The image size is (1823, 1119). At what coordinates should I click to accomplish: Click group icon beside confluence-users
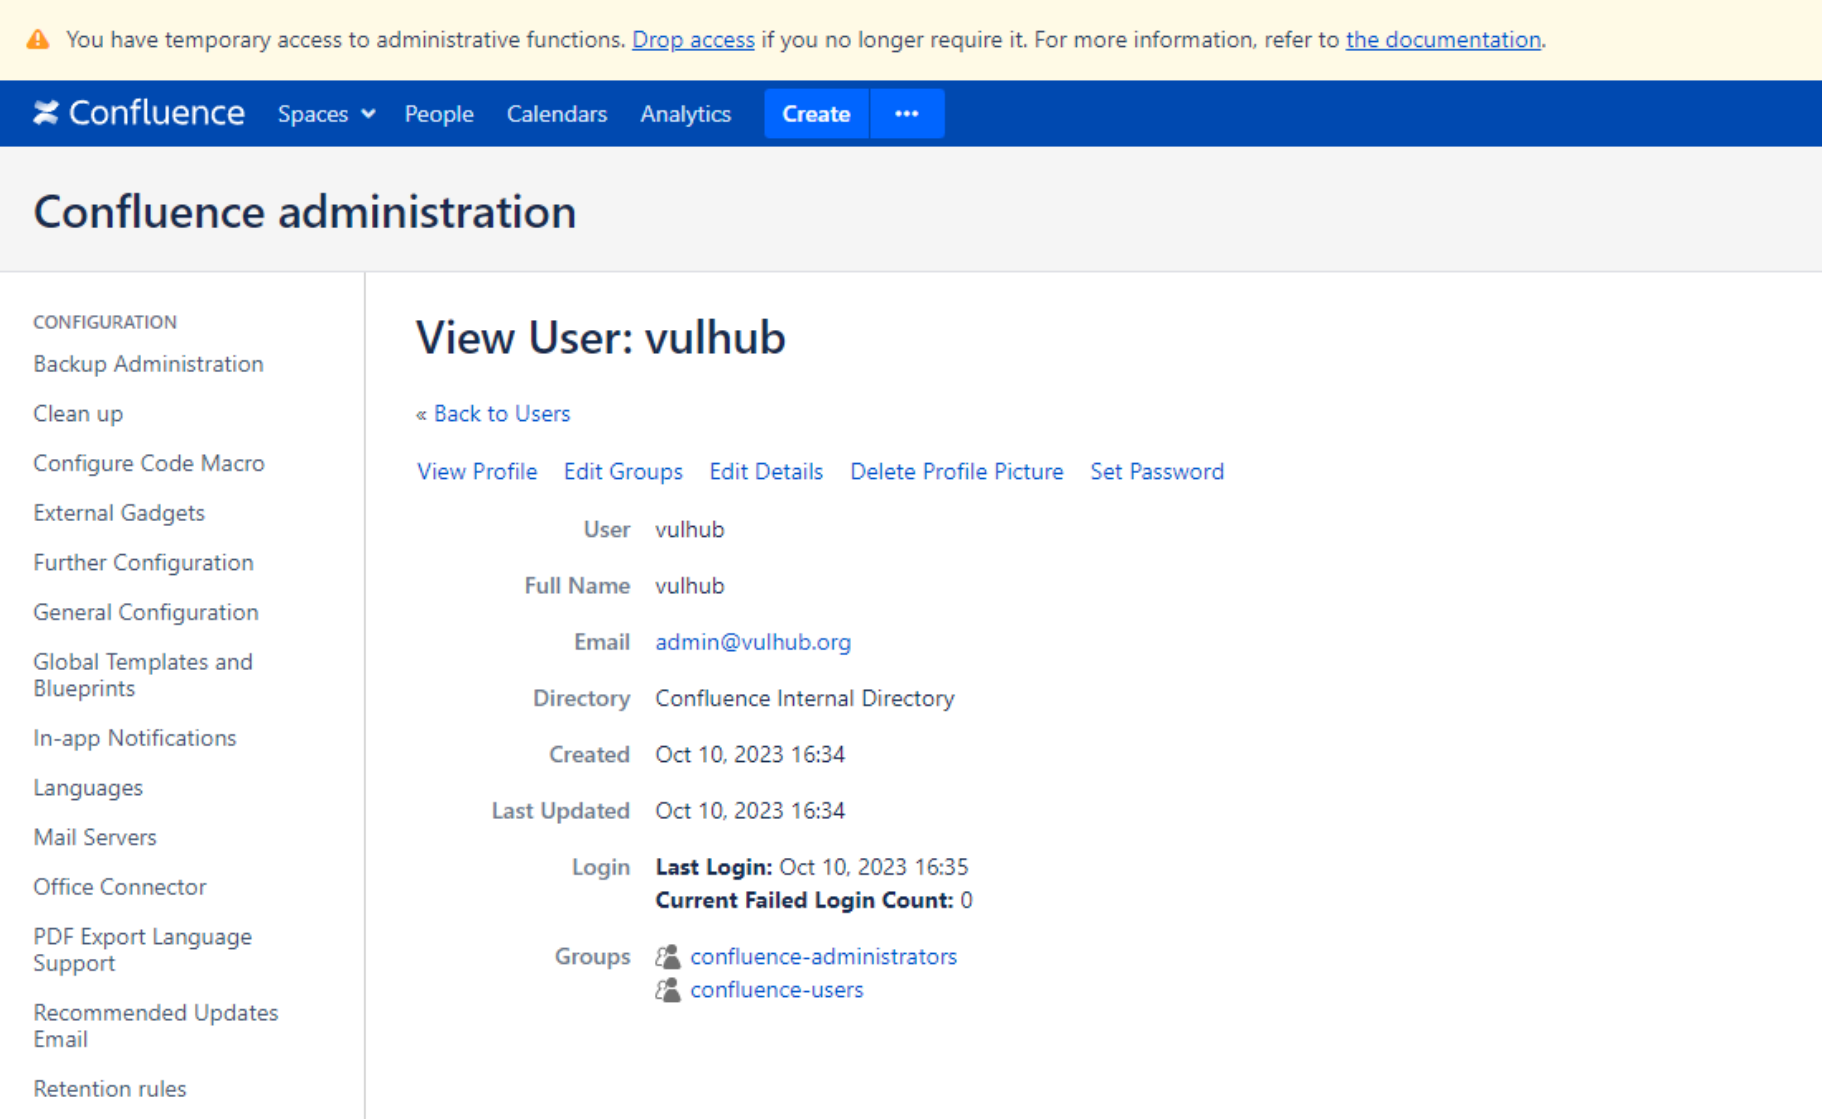click(x=668, y=990)
